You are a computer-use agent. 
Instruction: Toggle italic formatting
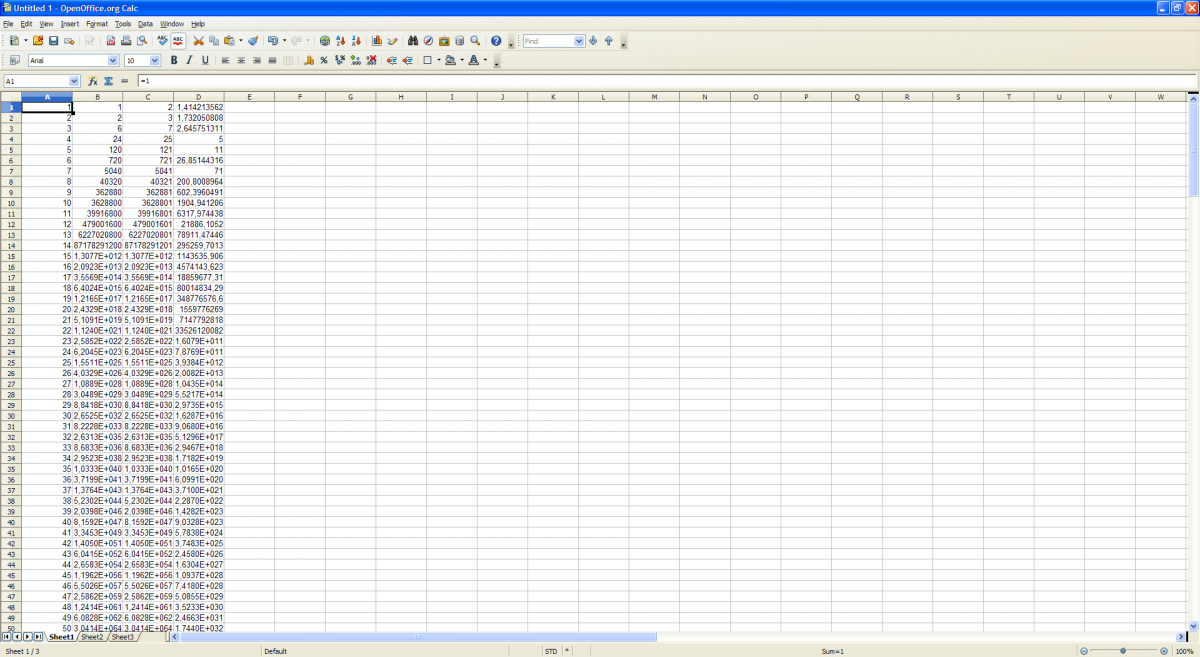point(189,61)
